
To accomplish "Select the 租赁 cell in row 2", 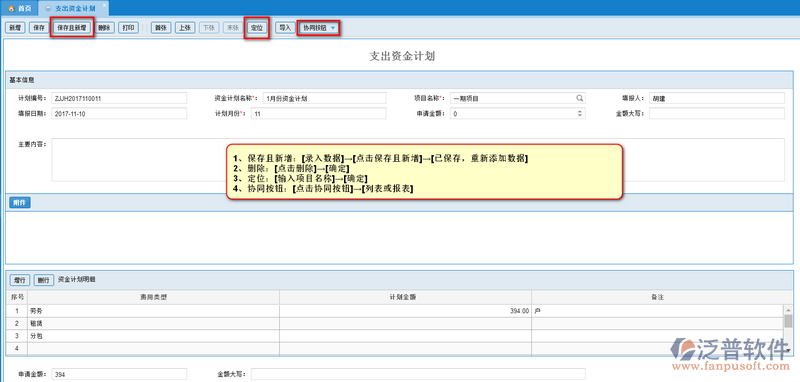I will tap(154, 323).
